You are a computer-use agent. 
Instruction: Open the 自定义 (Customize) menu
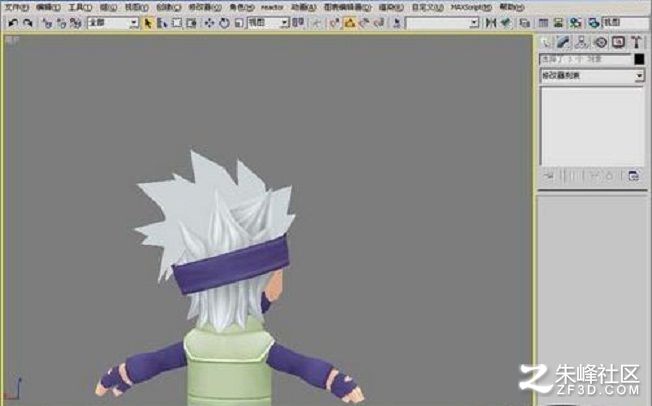pyautogui.click(x=427, y=7)
